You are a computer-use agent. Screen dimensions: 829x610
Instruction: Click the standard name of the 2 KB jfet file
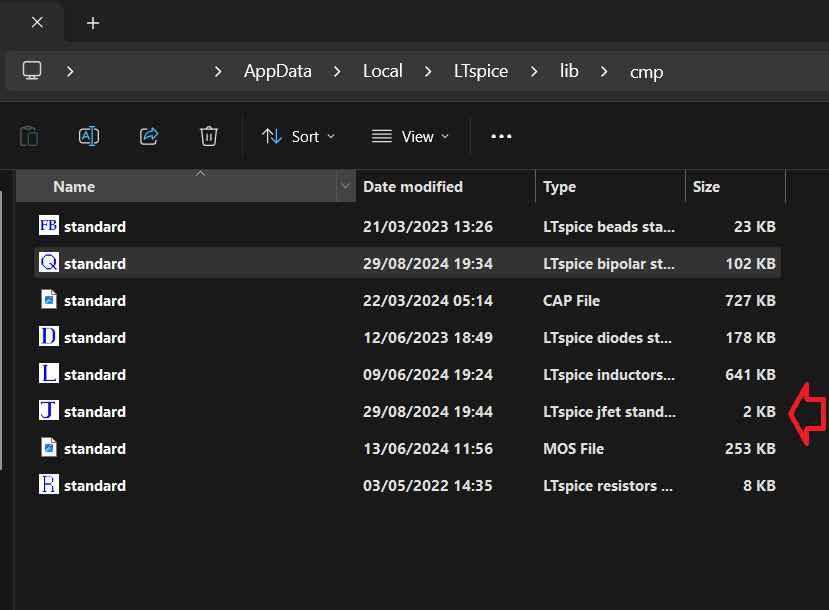(x=95, y=412)
